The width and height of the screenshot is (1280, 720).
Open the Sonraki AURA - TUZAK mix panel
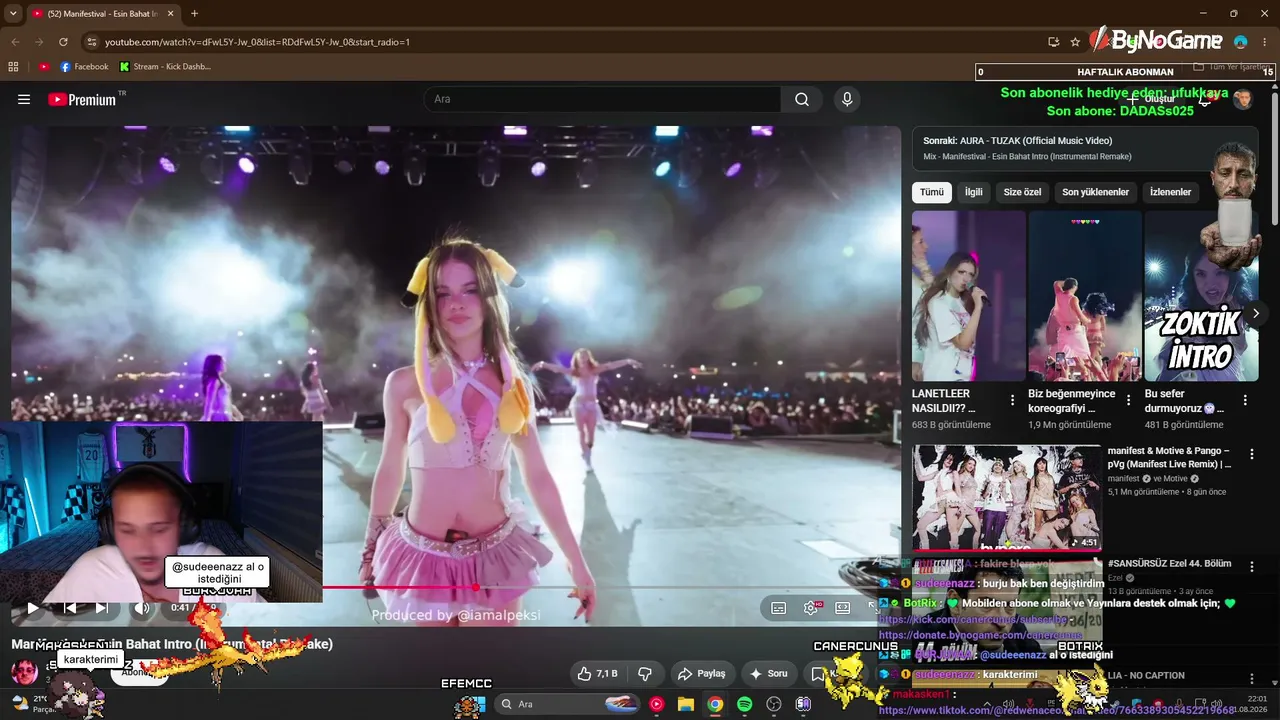tap(1085, 148)
